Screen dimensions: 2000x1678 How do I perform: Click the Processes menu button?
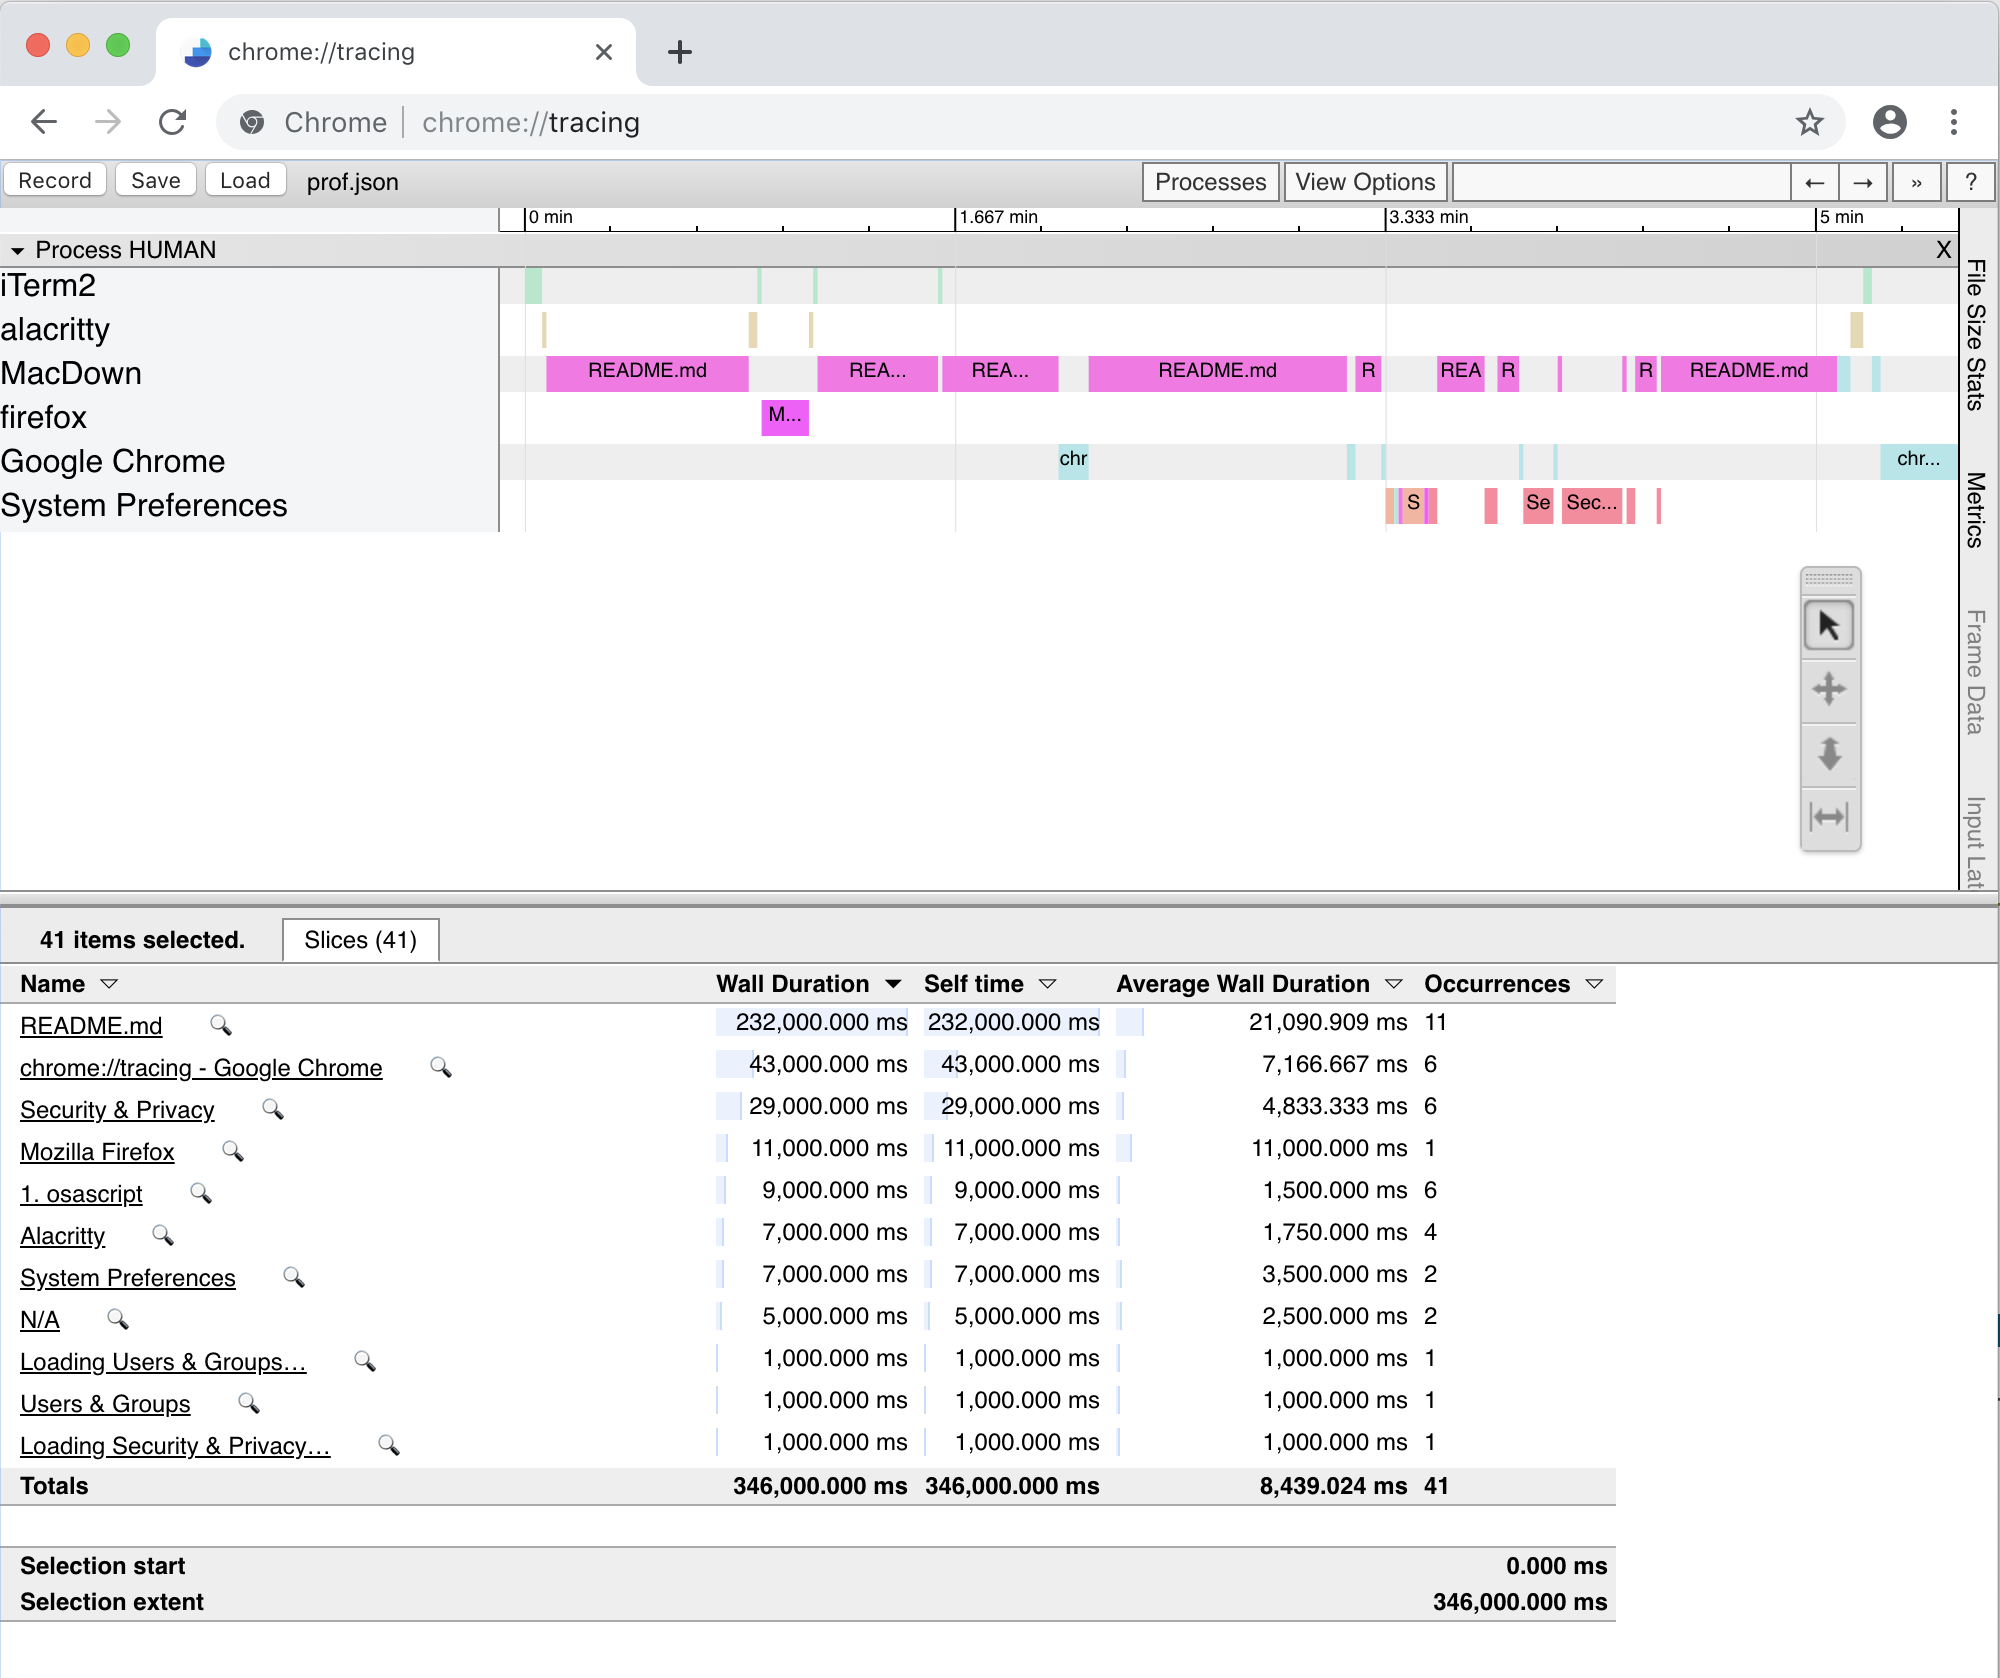click(1210, 178)
